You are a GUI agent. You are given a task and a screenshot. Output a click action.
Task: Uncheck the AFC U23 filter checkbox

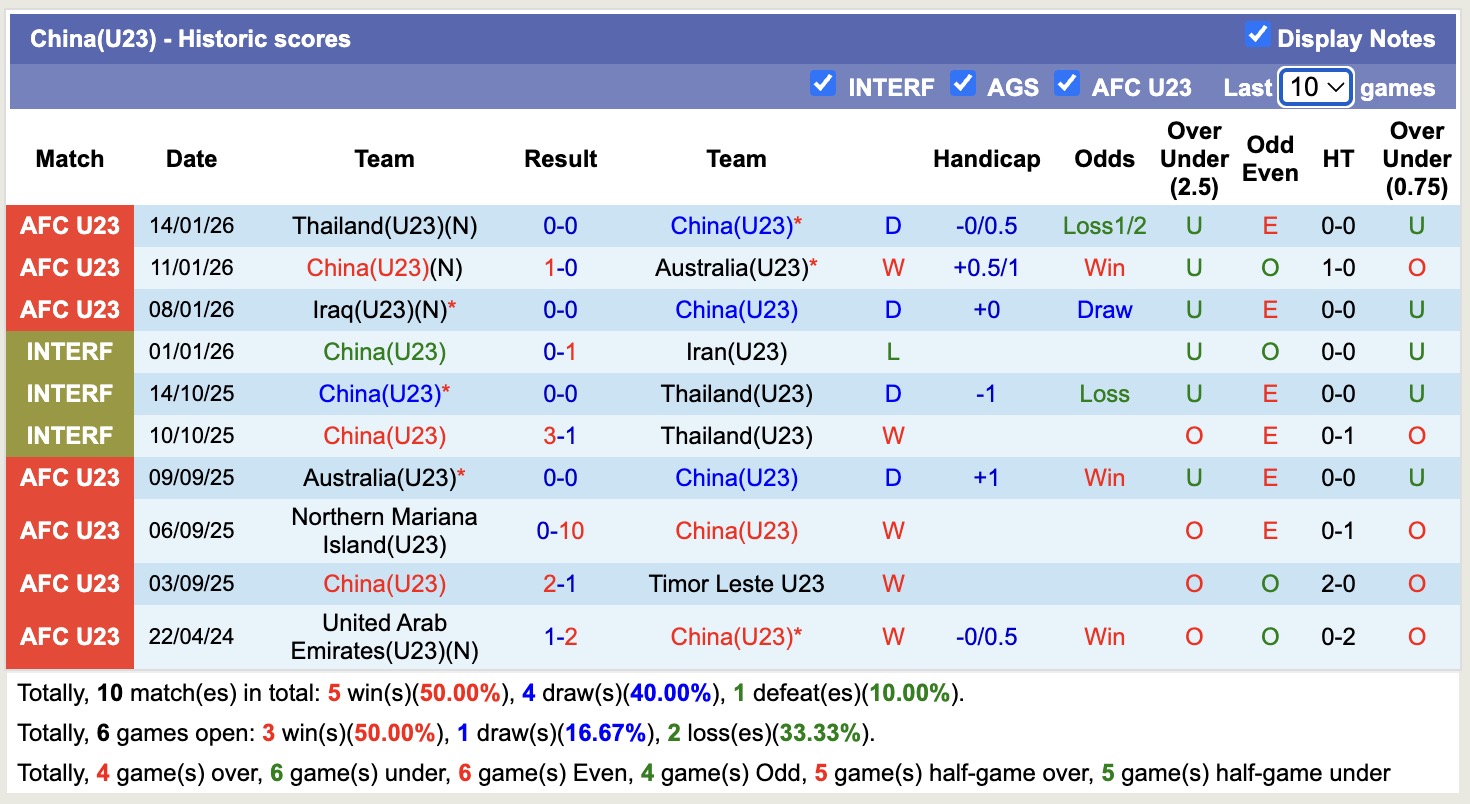[x=1067, y=84]
